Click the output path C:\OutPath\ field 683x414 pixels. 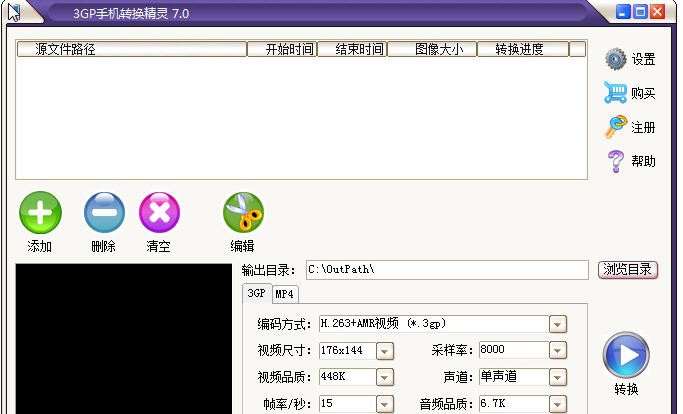(x=447, y=270)
